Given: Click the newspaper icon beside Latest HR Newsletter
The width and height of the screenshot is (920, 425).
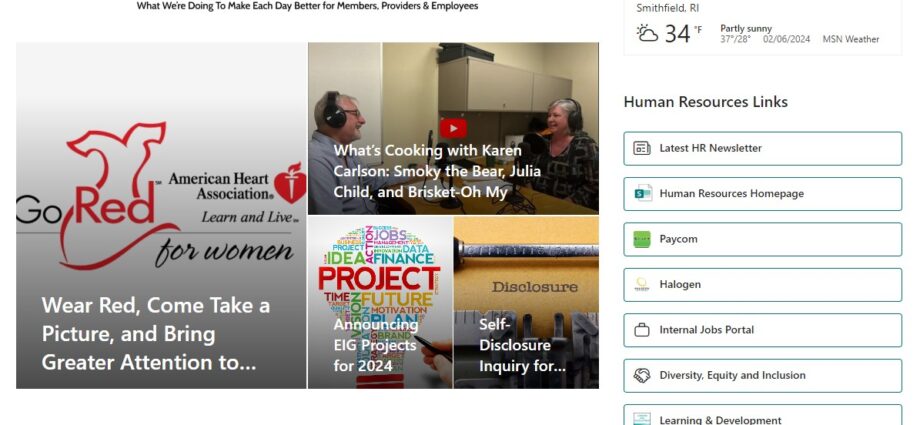Looking at the screenshot, I should pyautogui.click(x=642, y=148).
